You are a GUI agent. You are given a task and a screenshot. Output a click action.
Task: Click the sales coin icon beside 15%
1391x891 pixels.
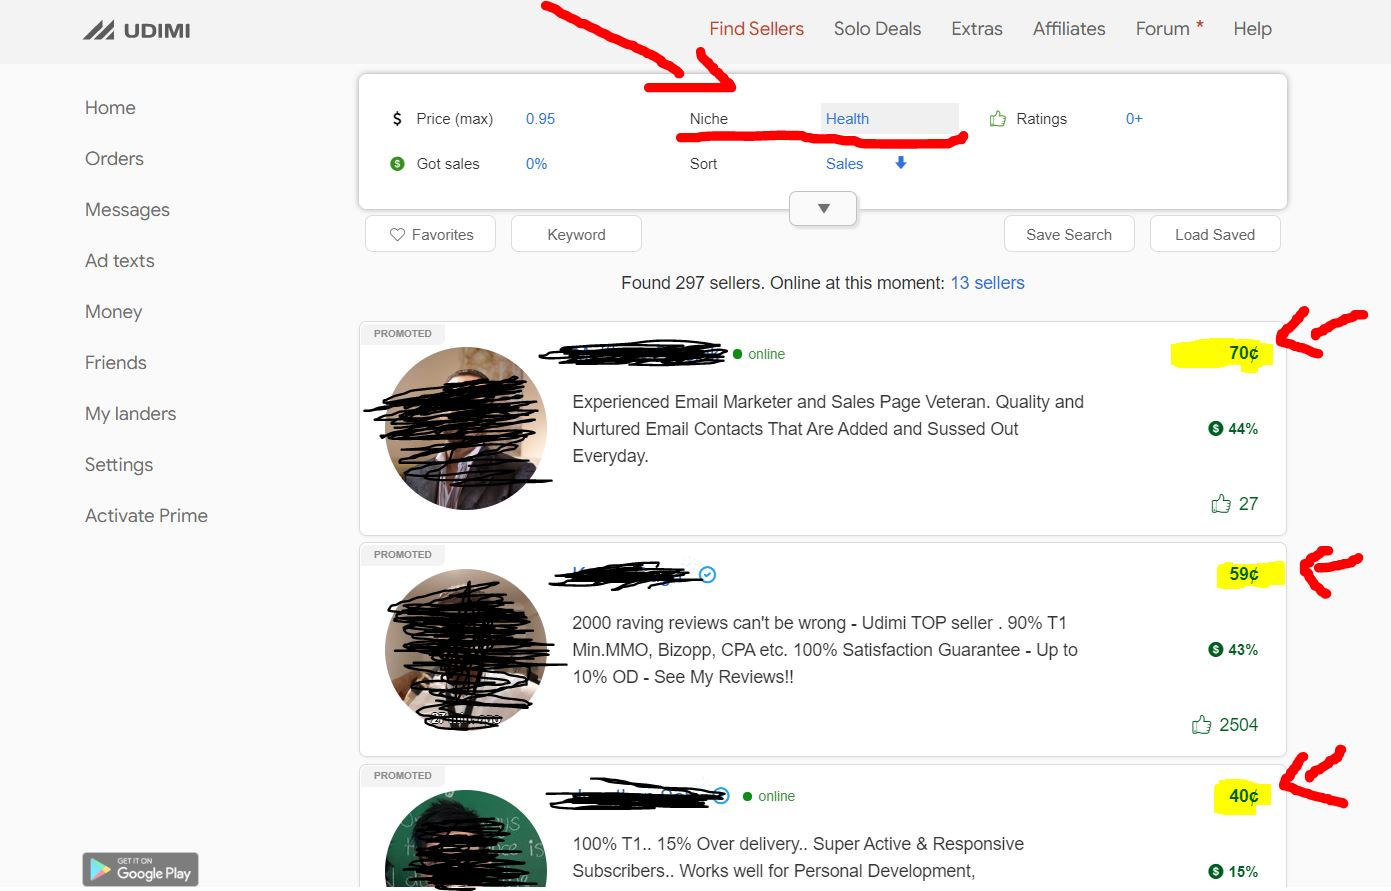point(1216,872)
